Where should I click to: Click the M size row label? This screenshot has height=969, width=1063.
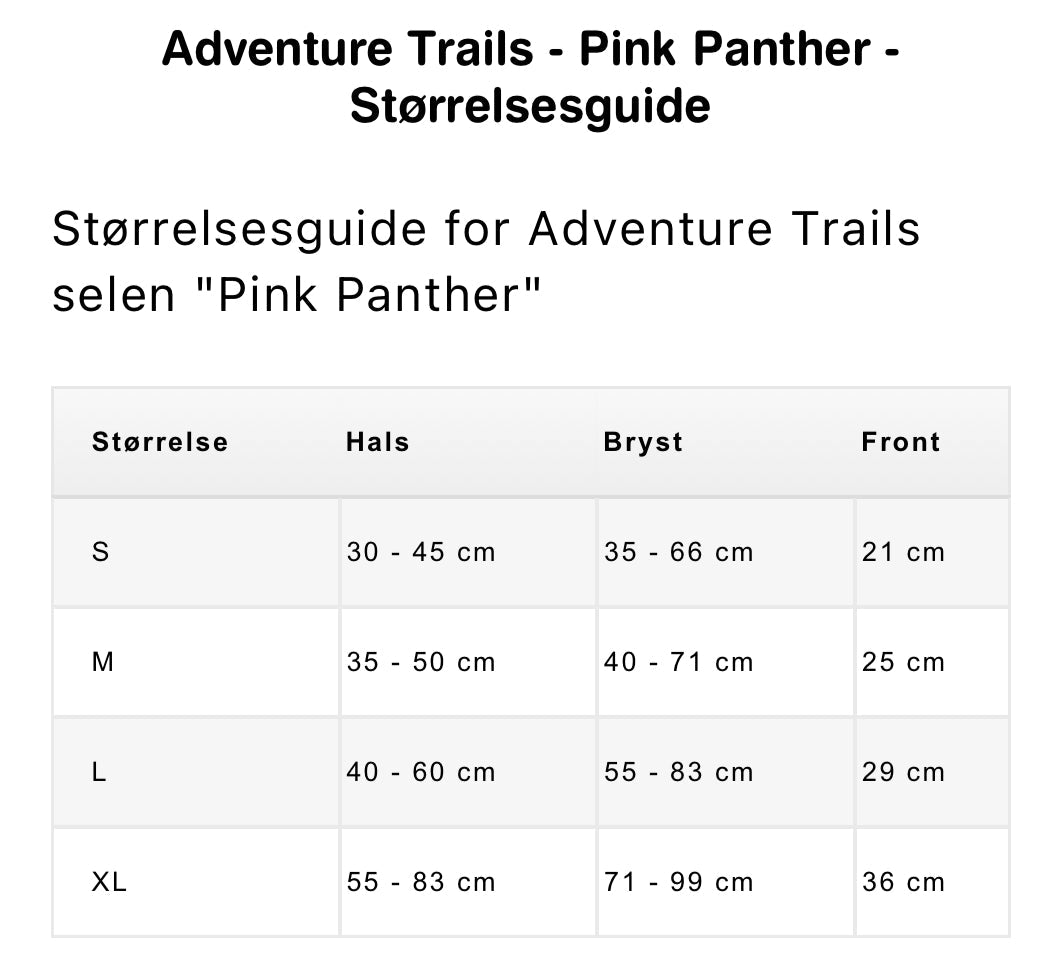point(103,662)
